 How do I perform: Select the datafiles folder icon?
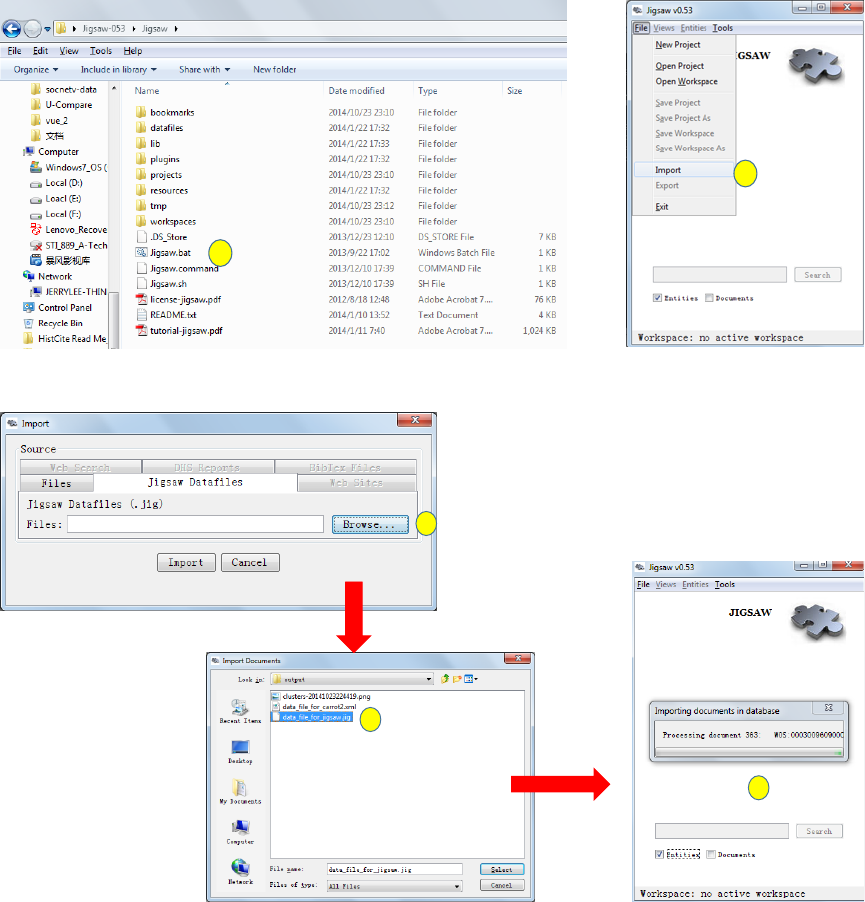[x=141, y=128]
